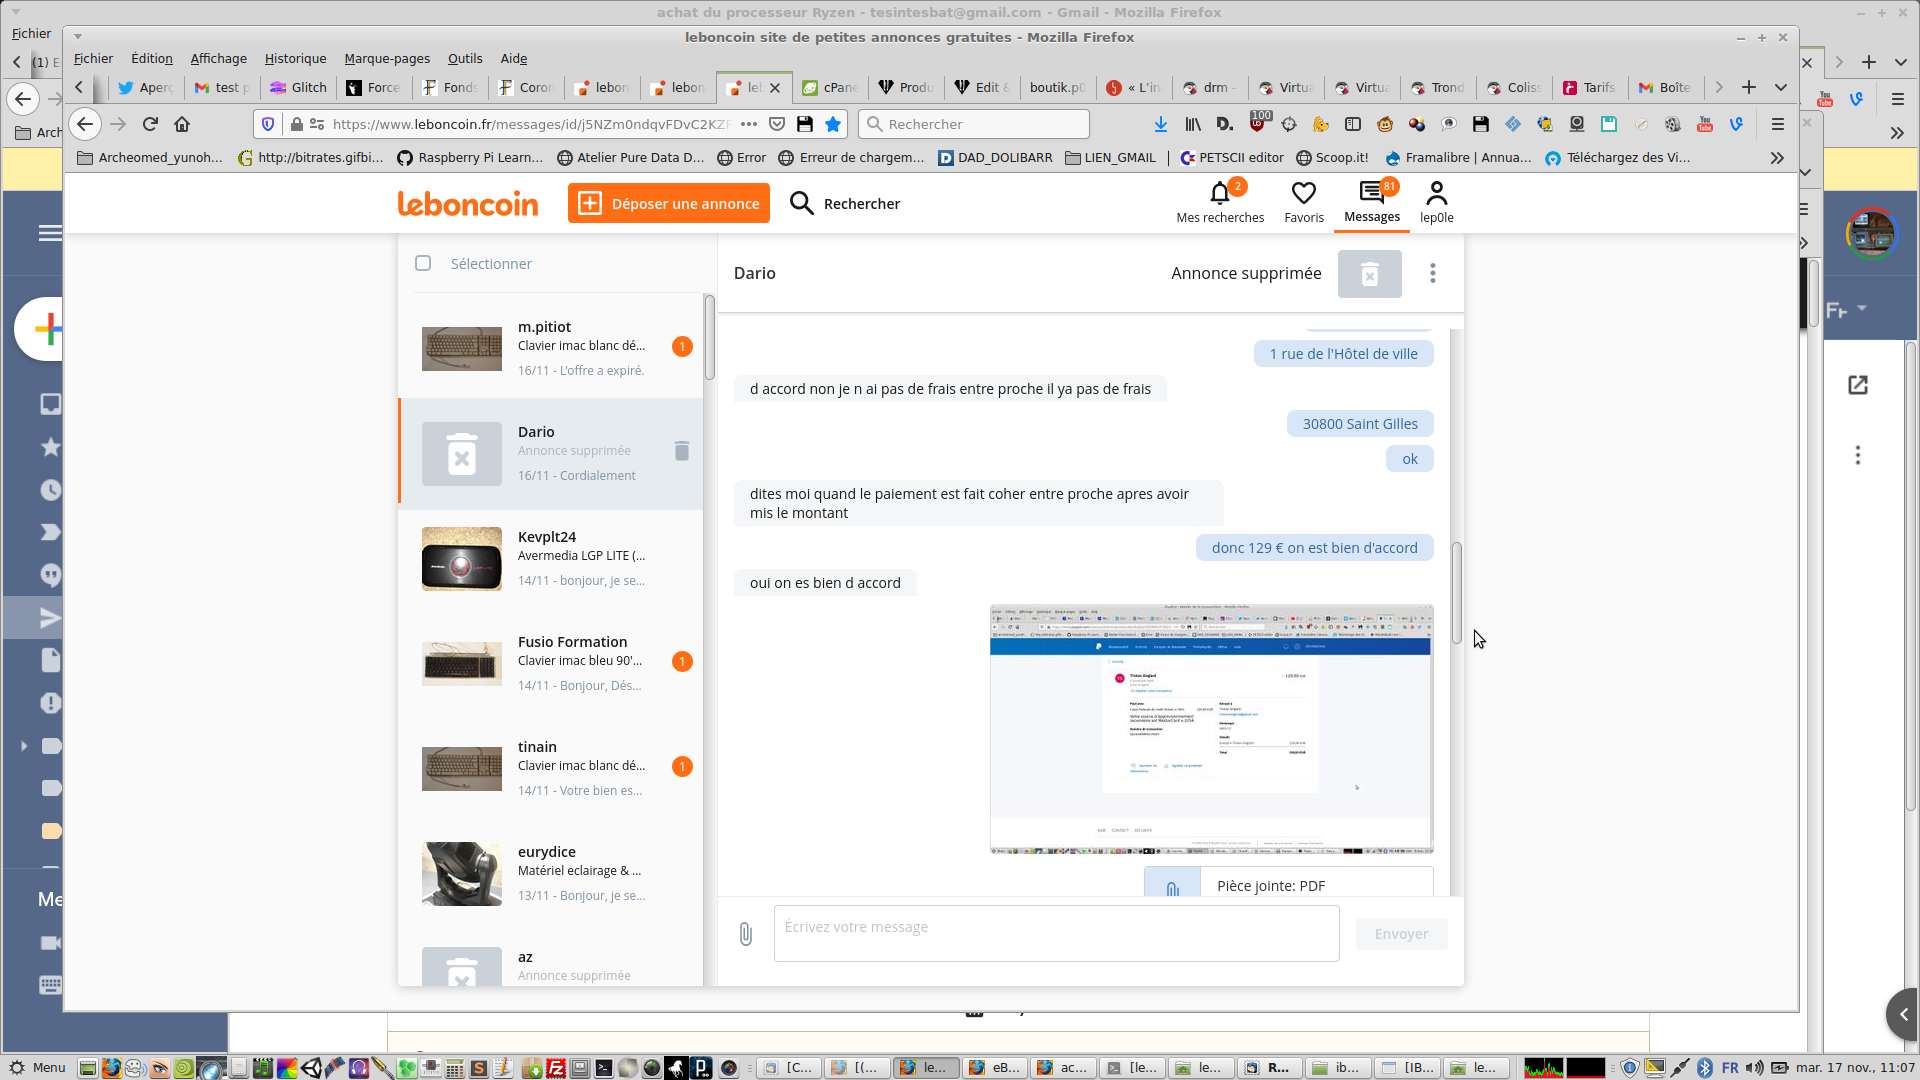Open Mes recherches bell icon
This screenshot has height=1080, width=1920.
tap(1219, 193)
